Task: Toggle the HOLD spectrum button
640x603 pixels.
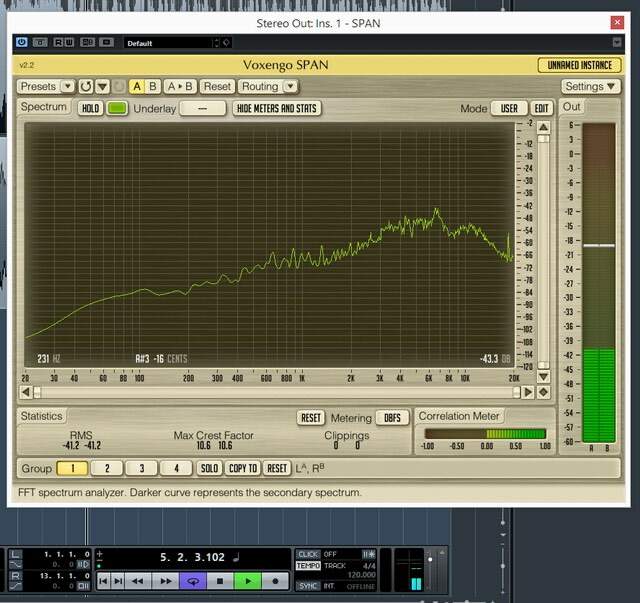Action: [x=90, y=108]
